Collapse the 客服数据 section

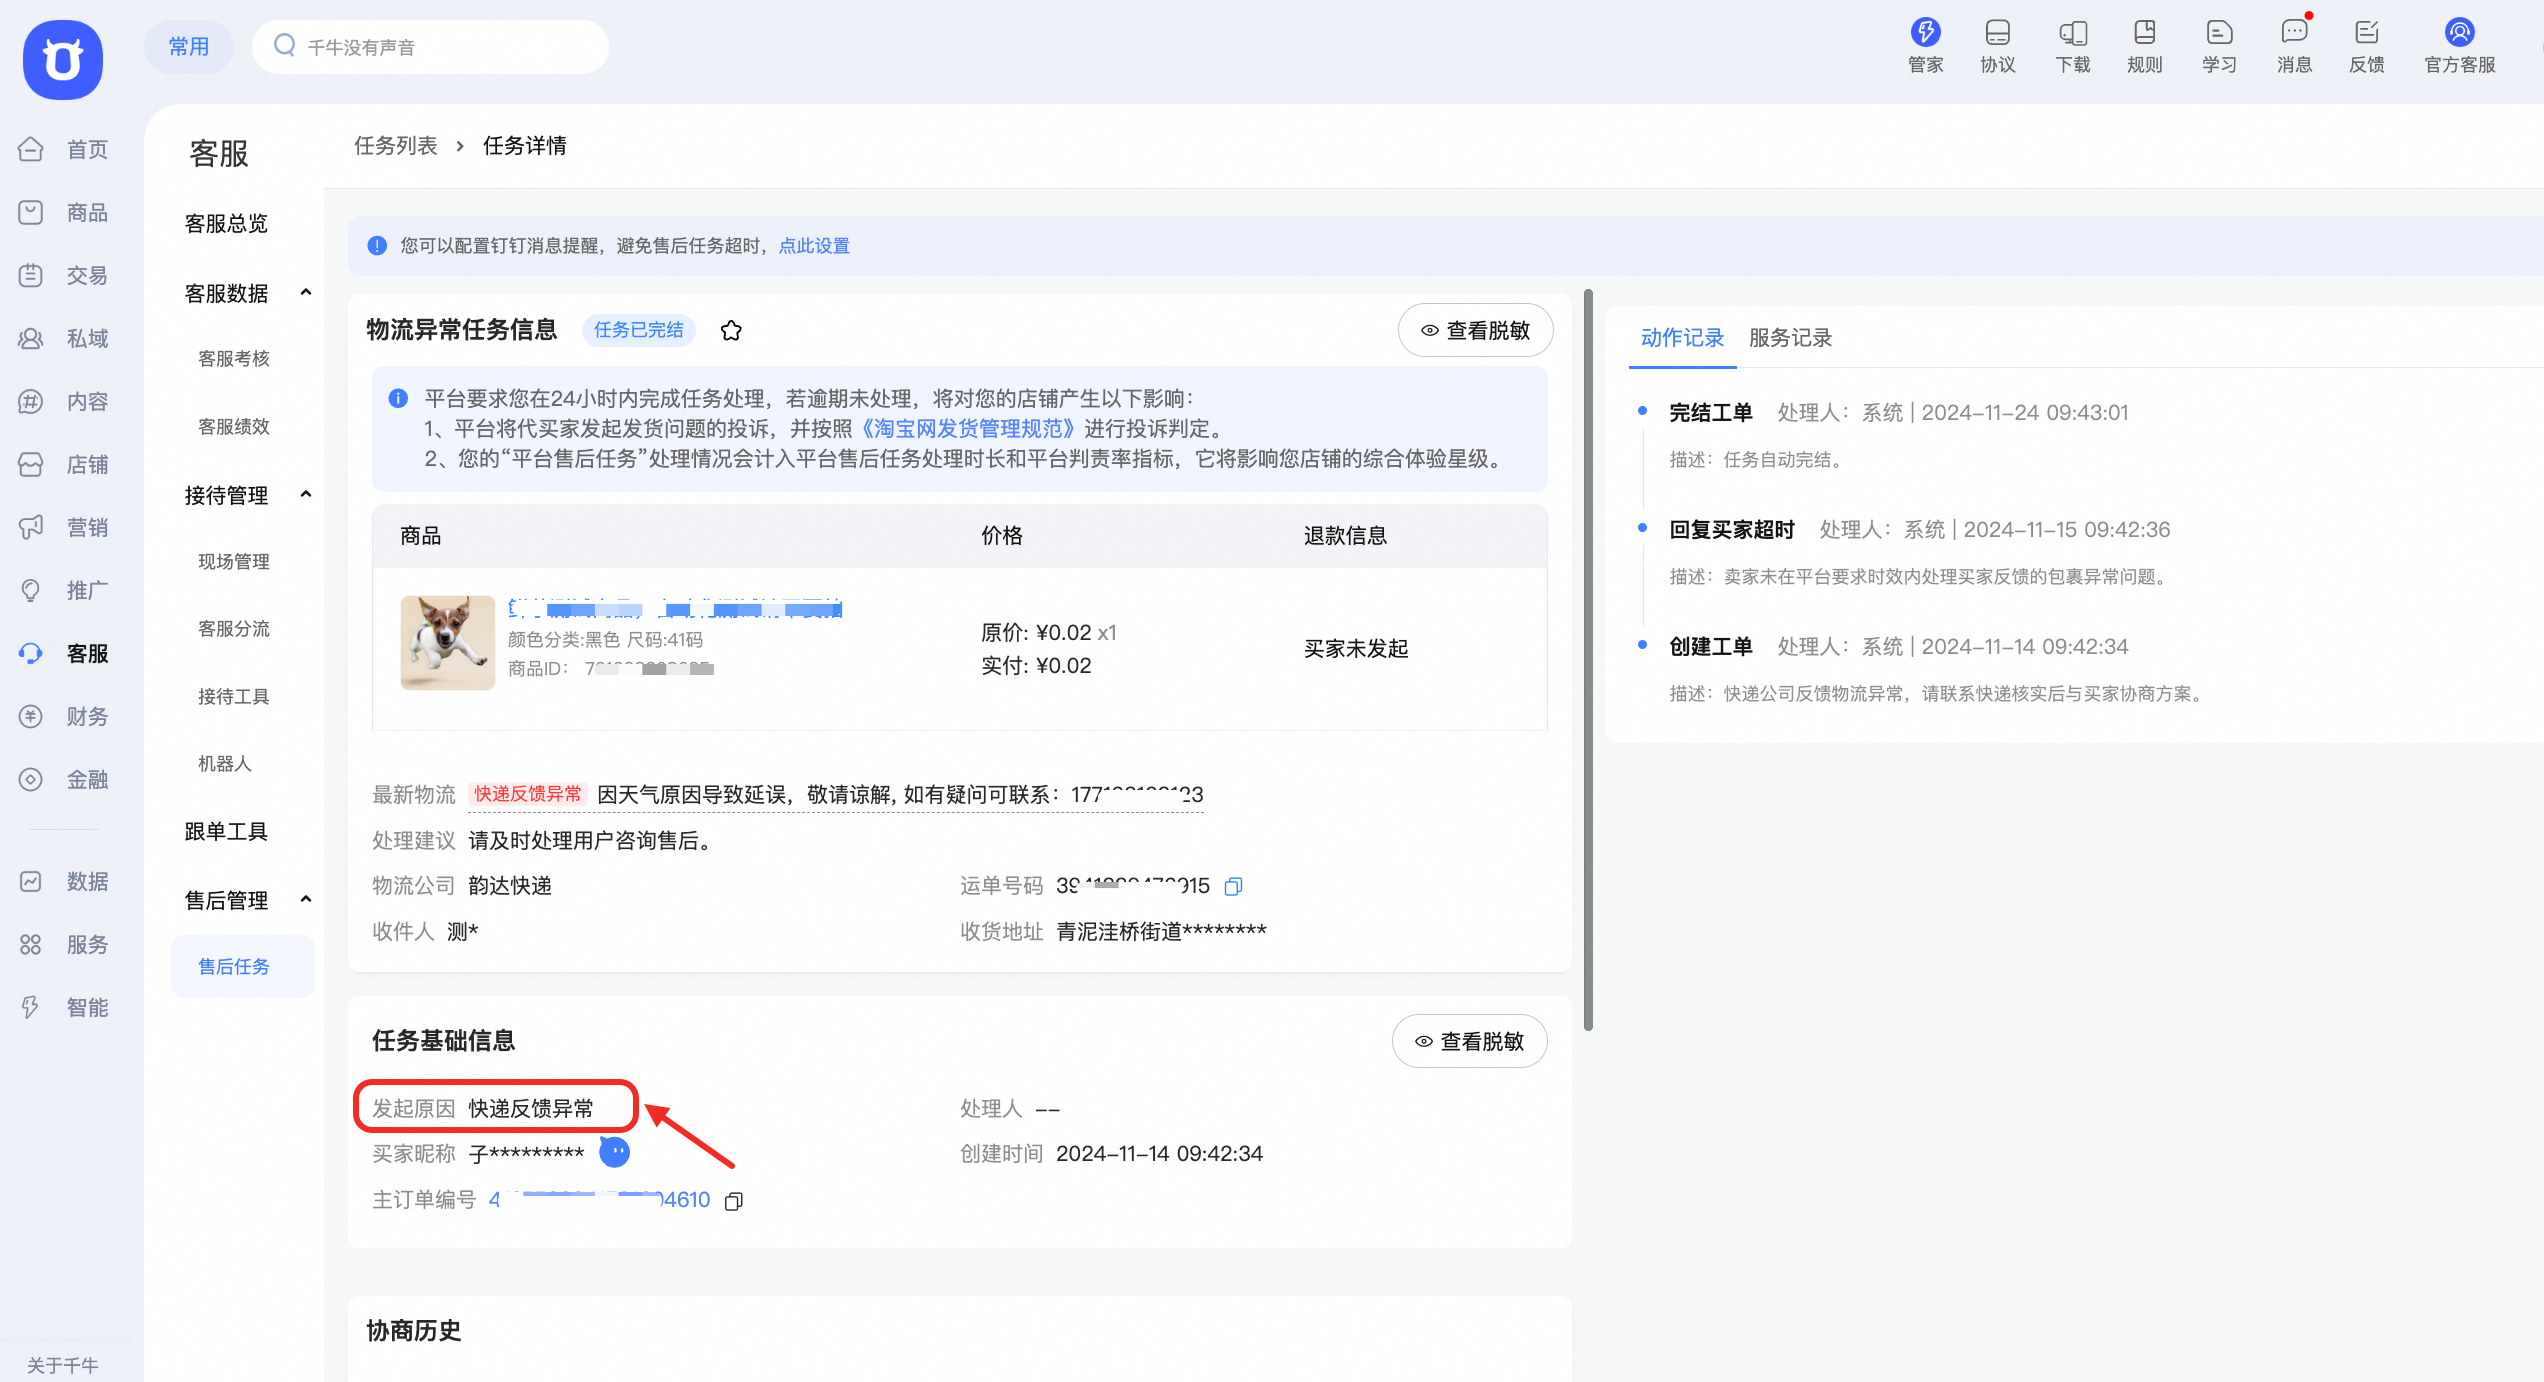click(307, 292)
